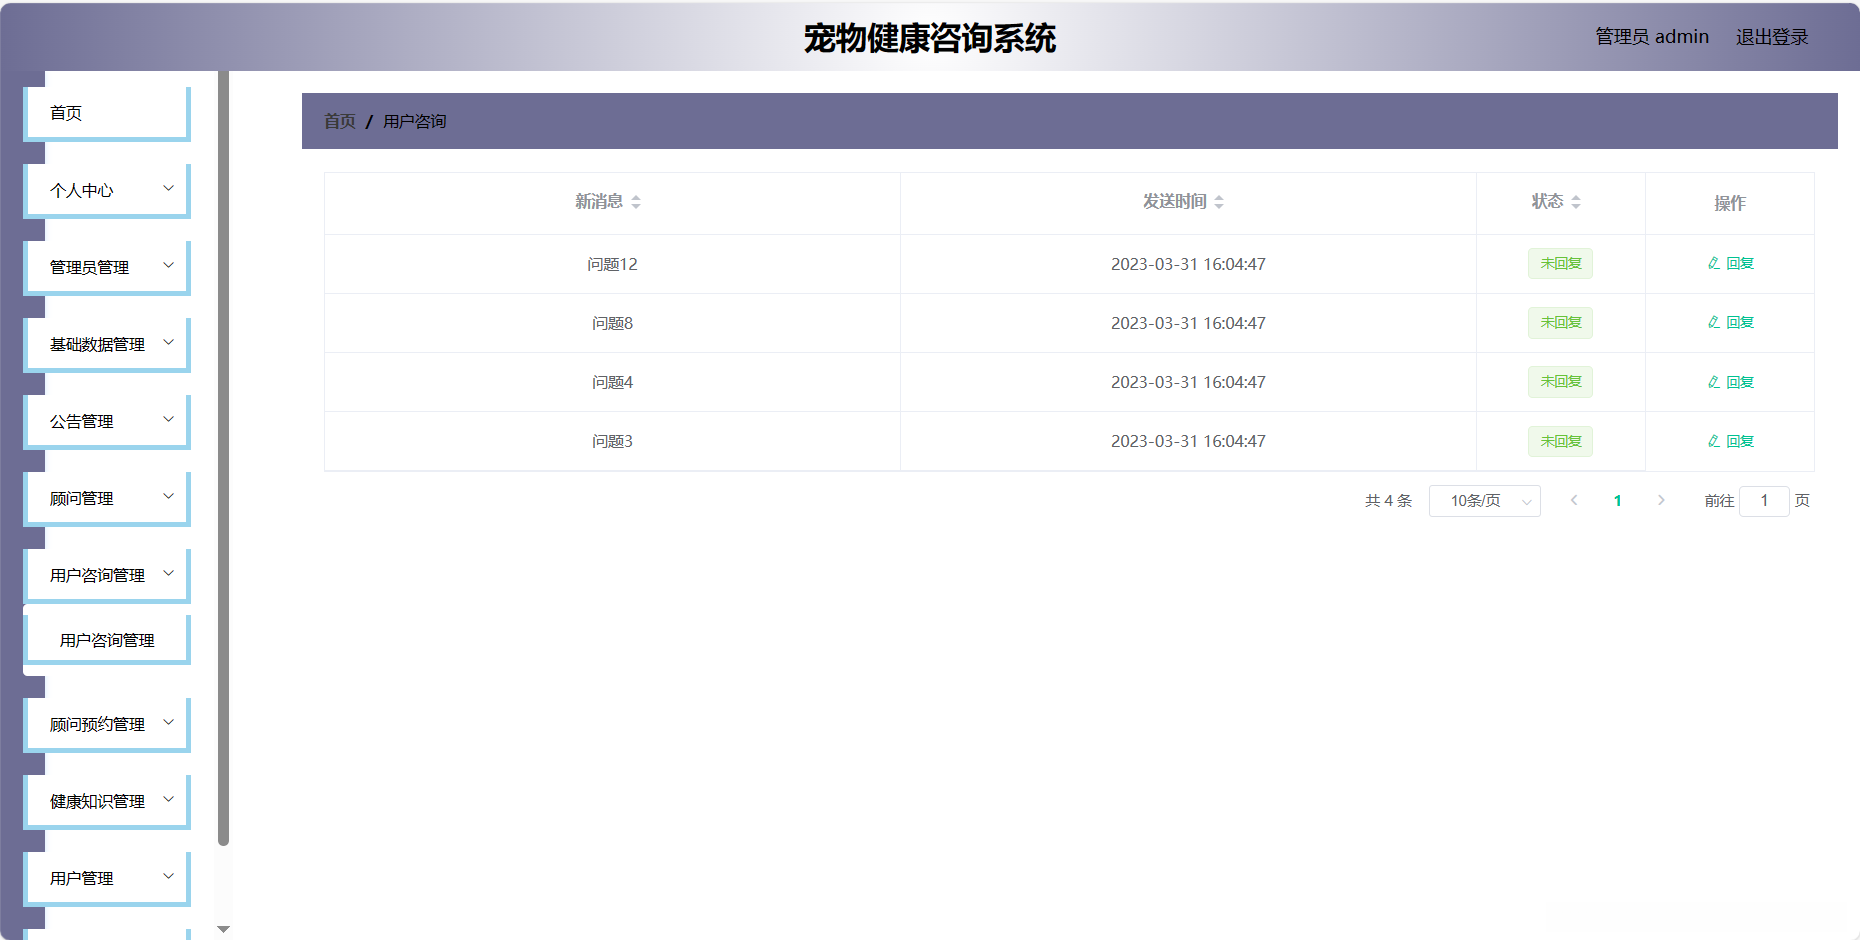Click the 前往 page number input field
Screen dimensions: 1860x940
click(1764, 500)
